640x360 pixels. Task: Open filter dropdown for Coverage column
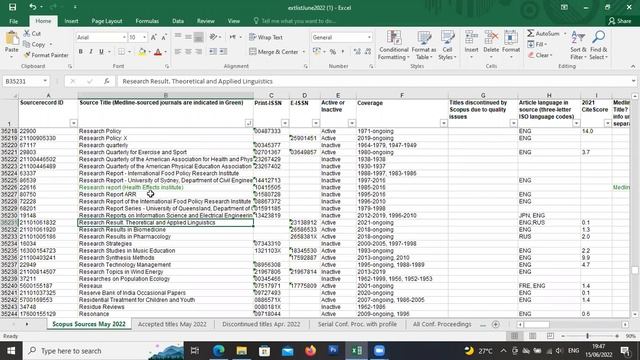444,123
